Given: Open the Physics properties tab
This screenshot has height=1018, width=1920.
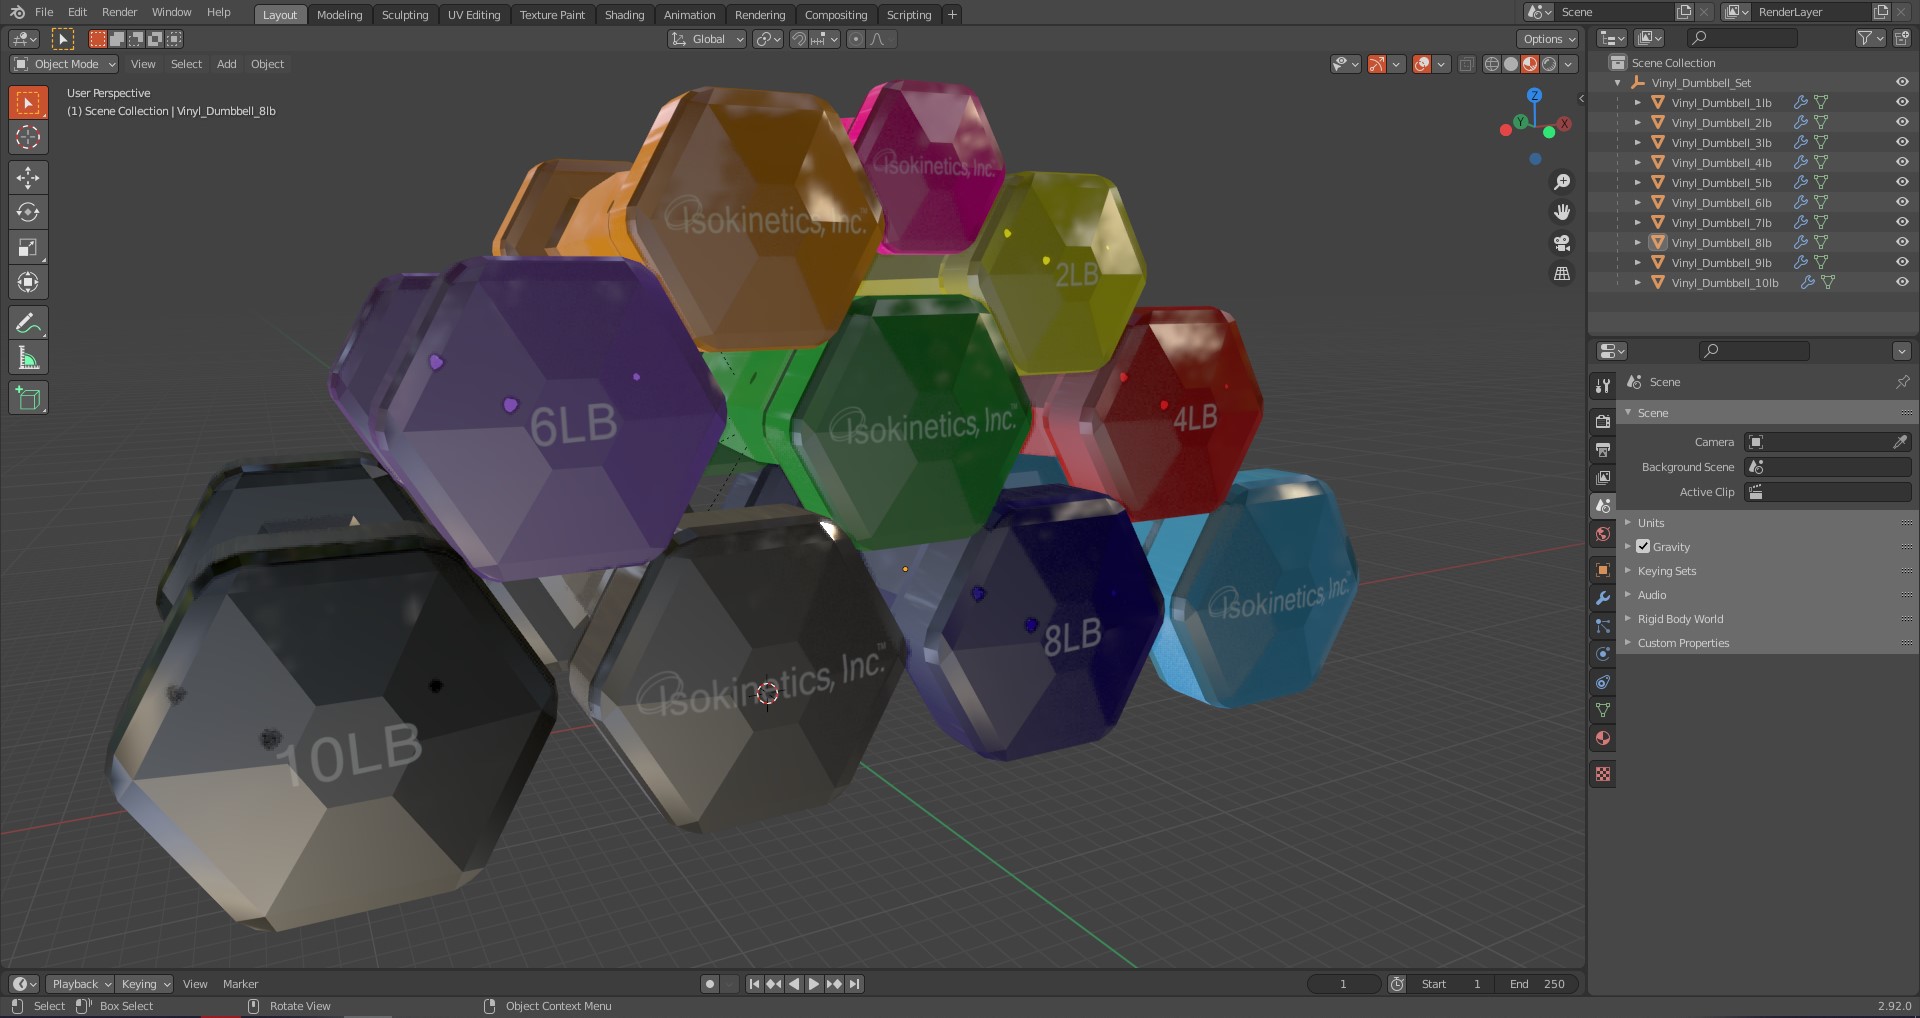Looking at the screenshot, I should point(1602,653).
